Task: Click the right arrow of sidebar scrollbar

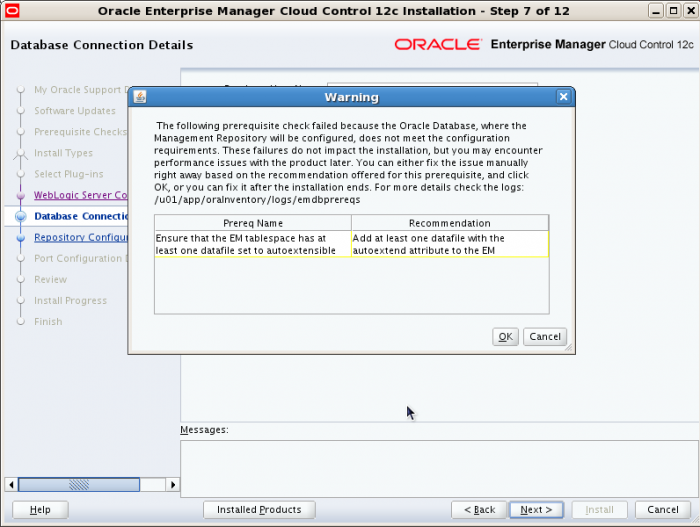Action: click(x=173, y=485)
